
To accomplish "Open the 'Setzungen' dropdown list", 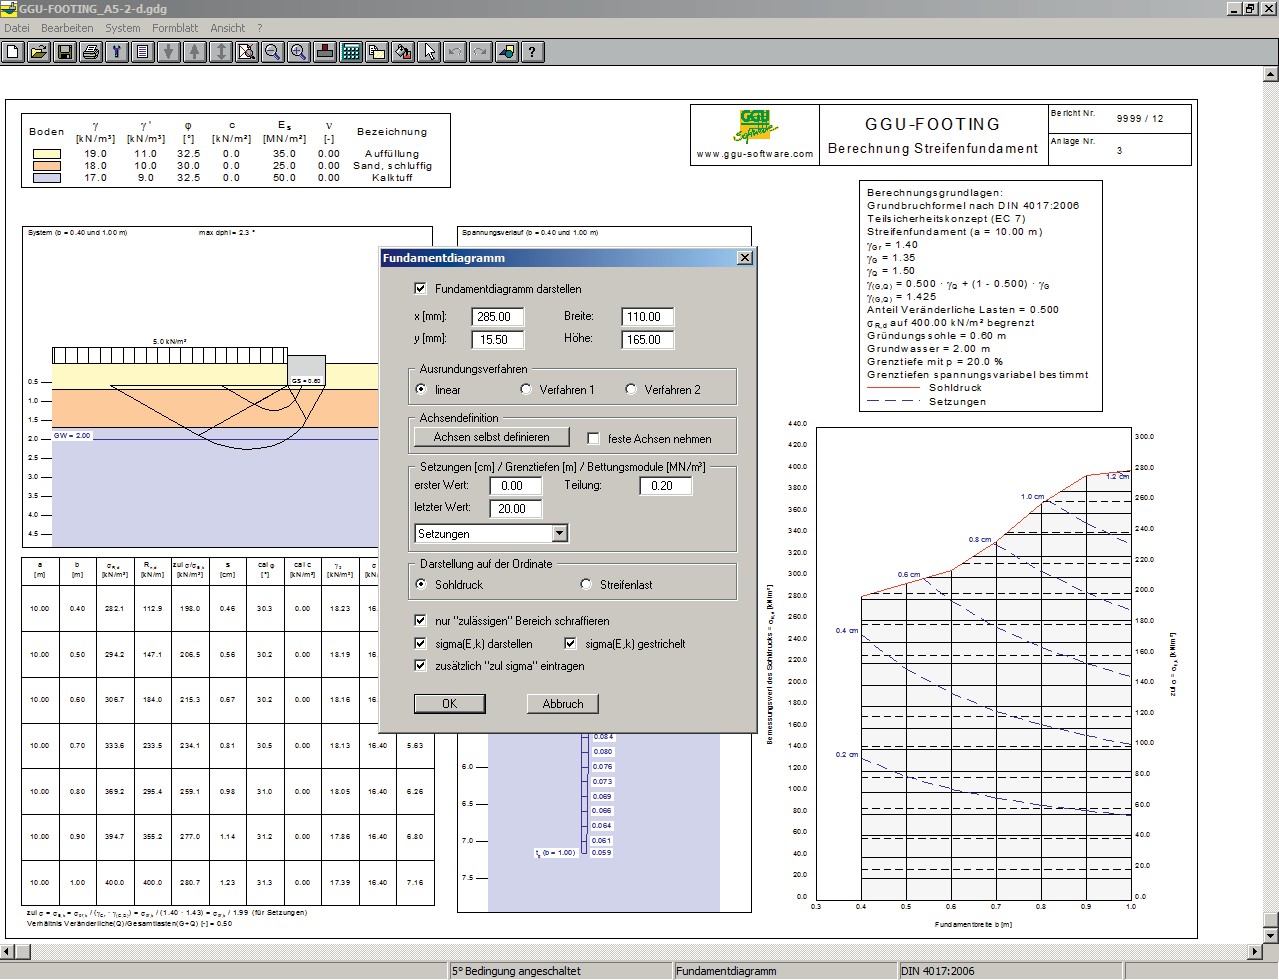I will pyautogui.click(x=560, y=534).
